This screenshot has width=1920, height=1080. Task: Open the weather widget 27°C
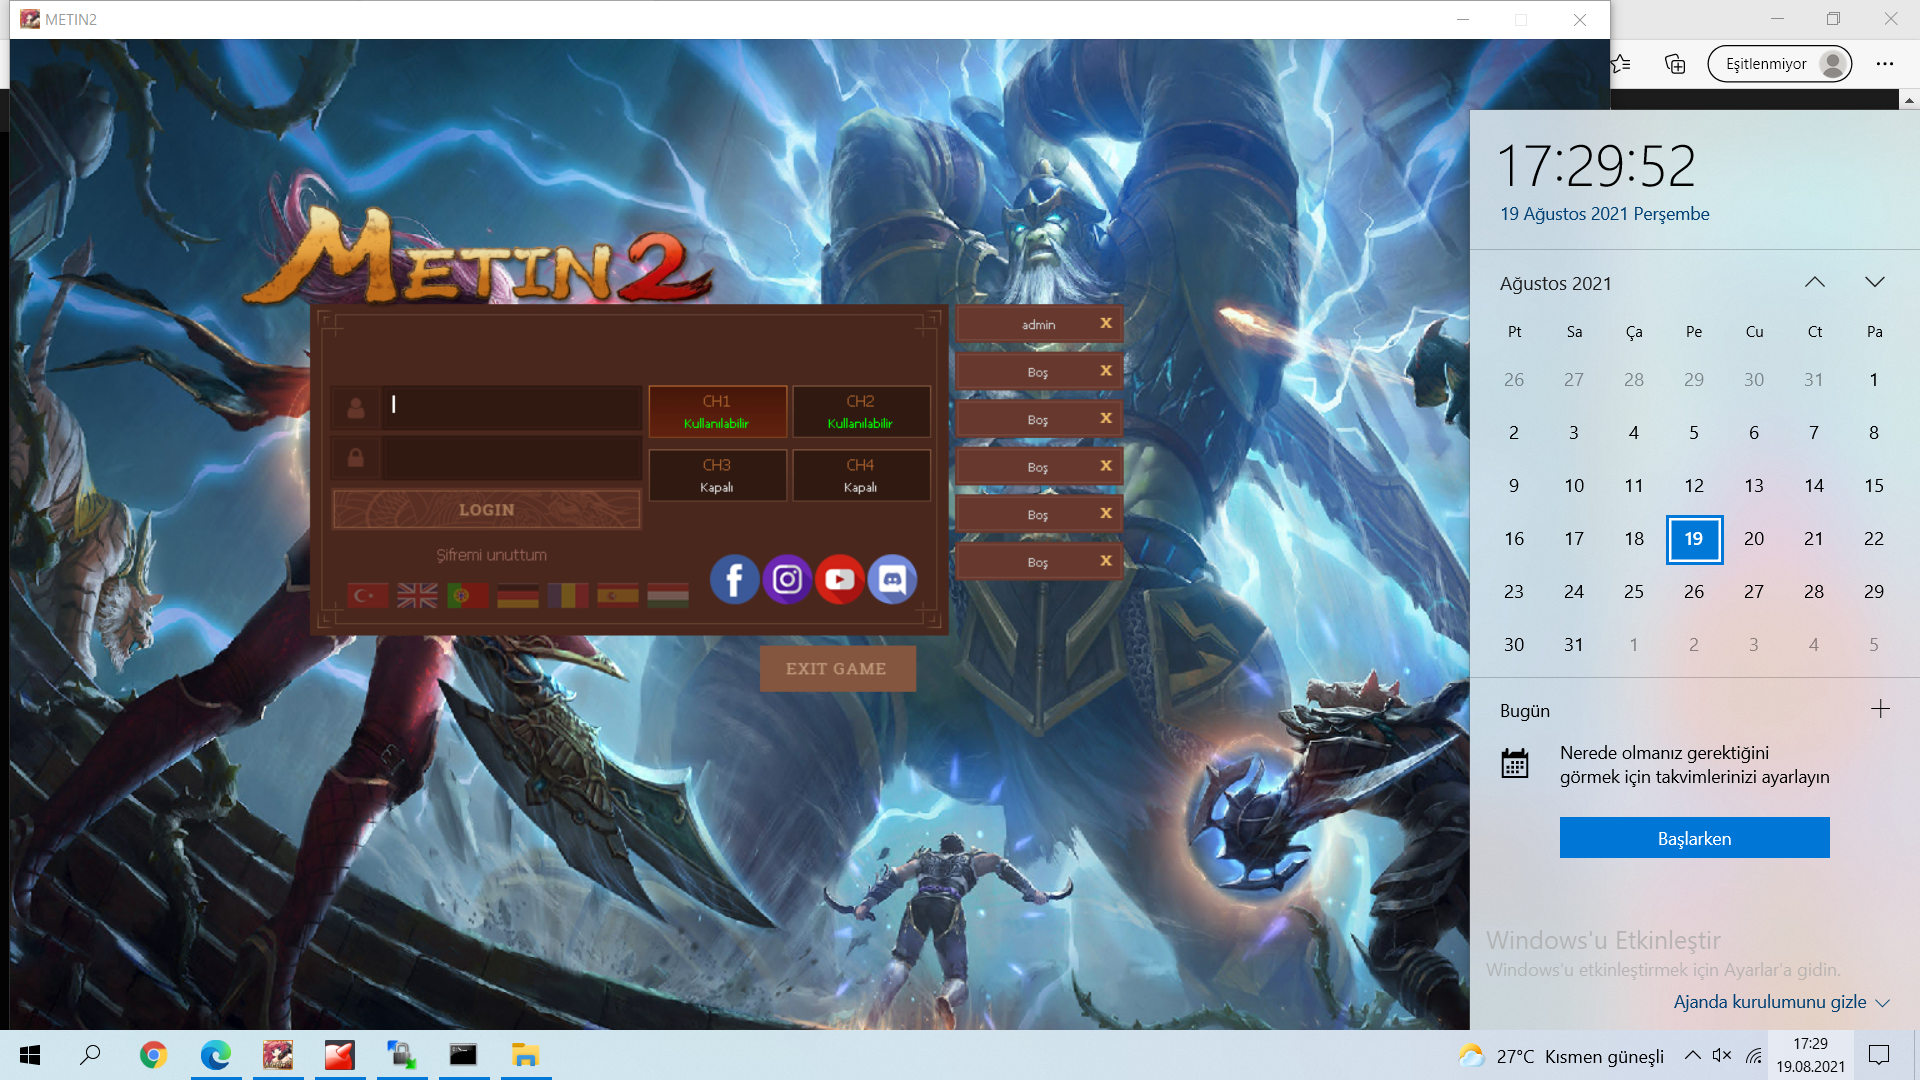tap(1561, 1056)
